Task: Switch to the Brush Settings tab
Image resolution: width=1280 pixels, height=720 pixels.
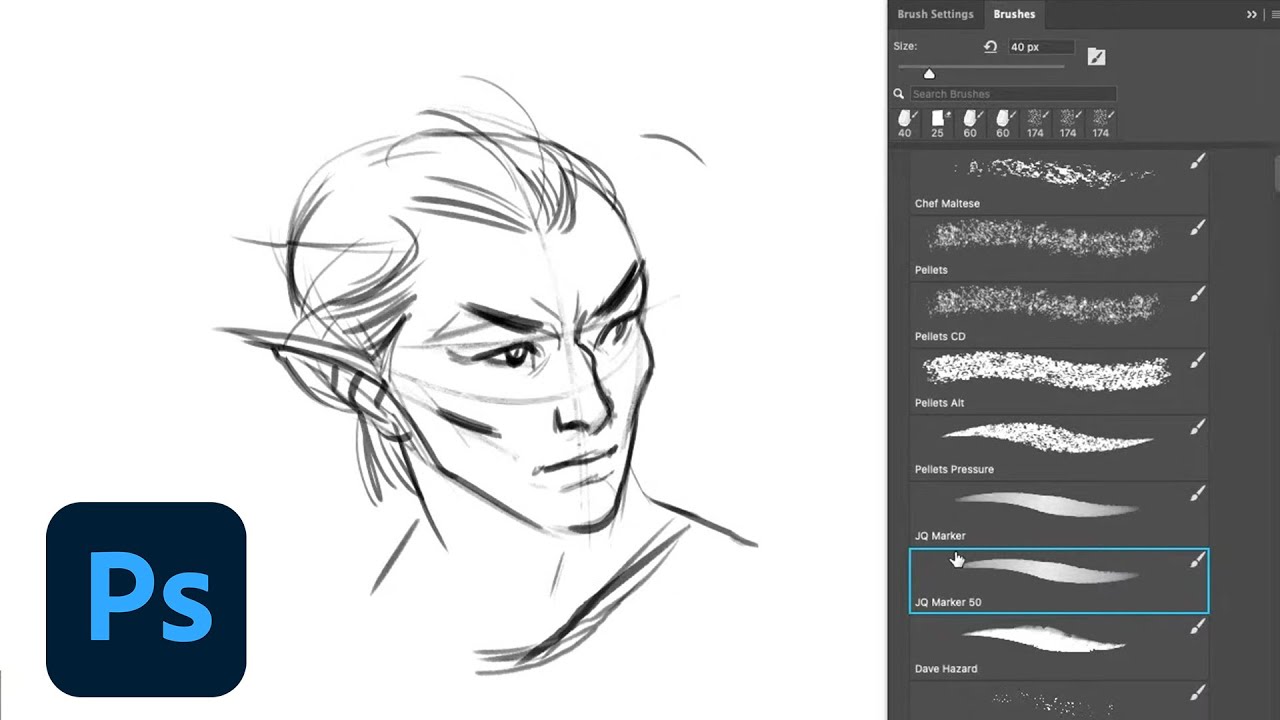Action: tap(935, 14)
